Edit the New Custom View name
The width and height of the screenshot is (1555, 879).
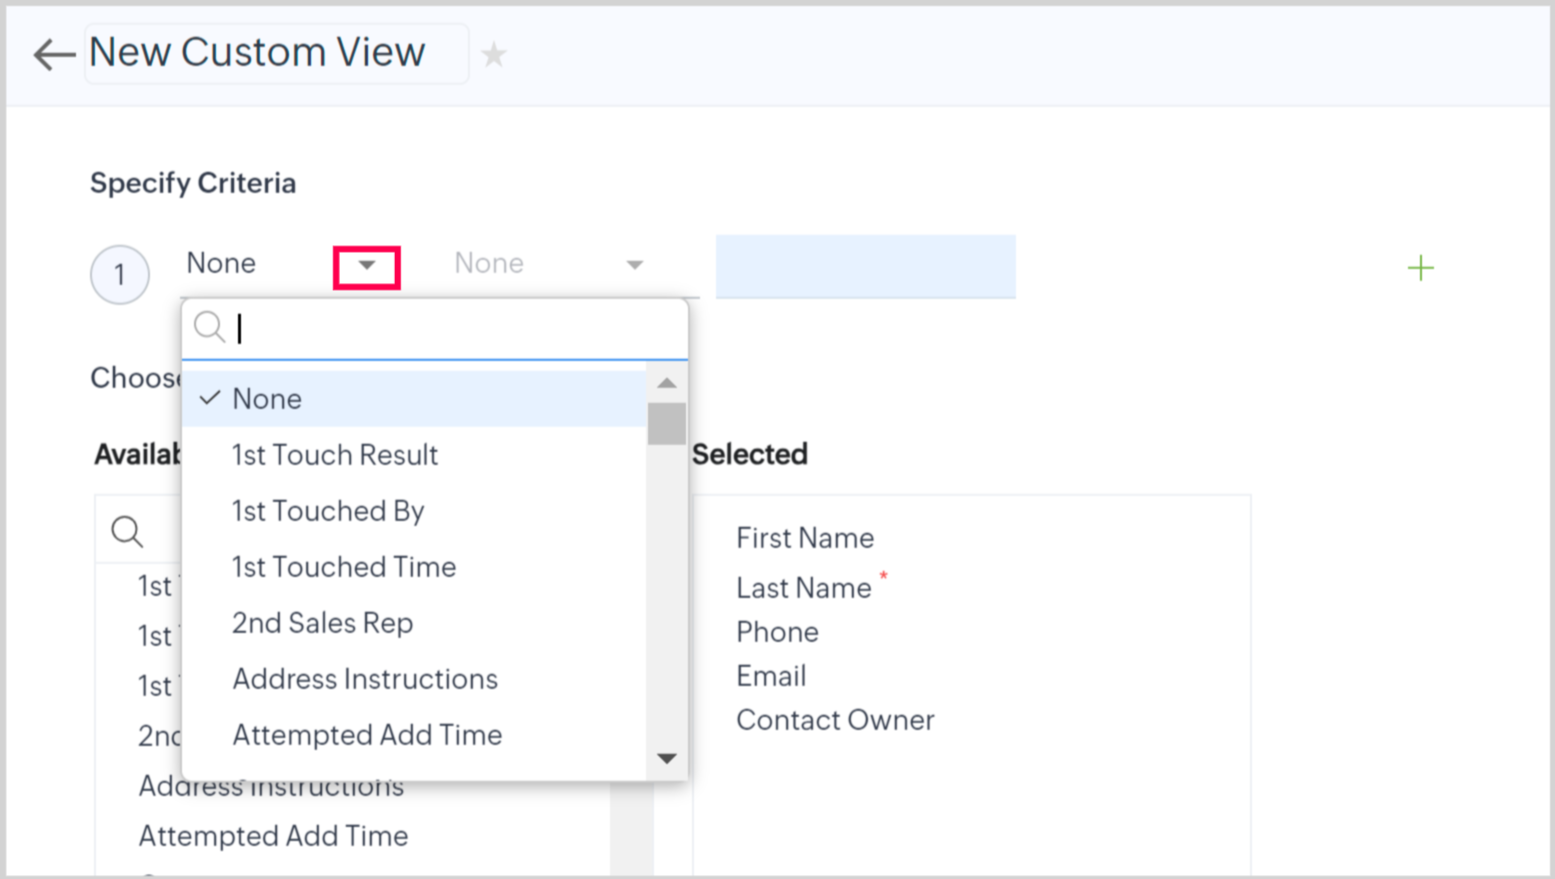coord(257,53)
